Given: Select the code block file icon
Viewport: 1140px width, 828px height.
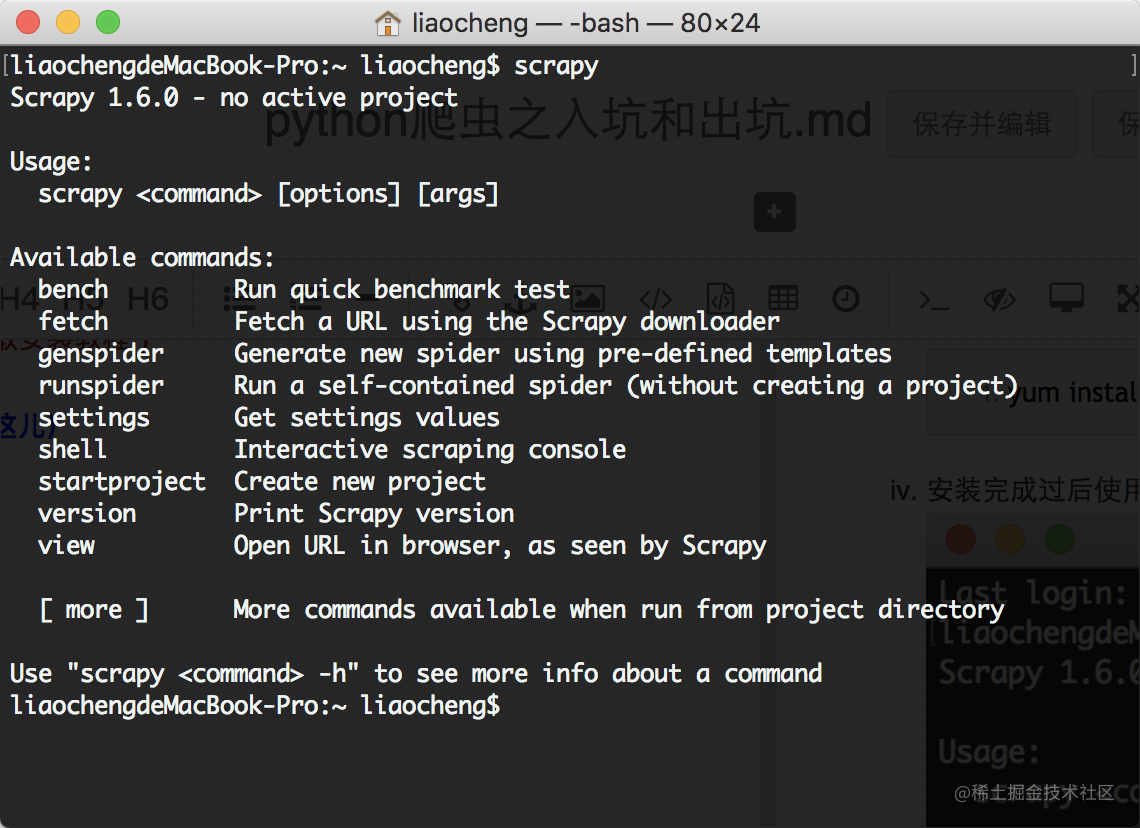Looking at the screenshot, I should click(720, 299).
